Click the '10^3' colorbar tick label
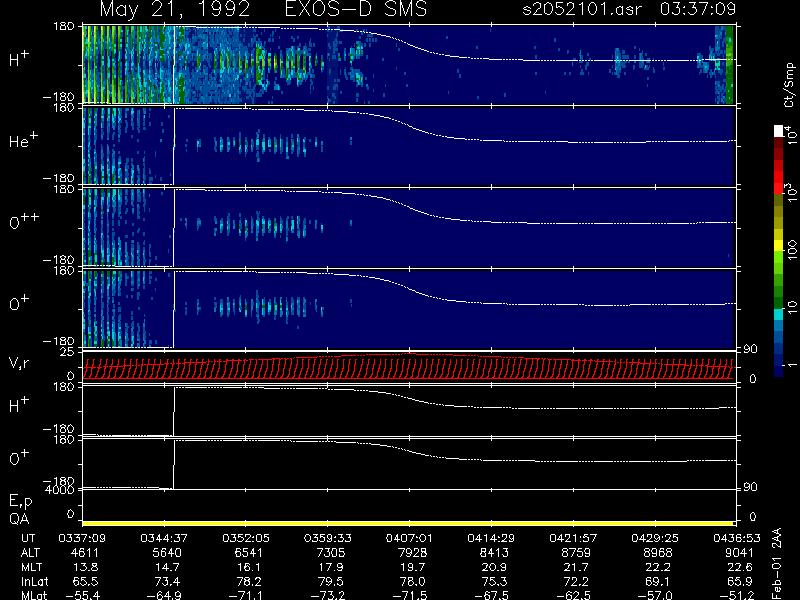800x600 pixels. coord(791,190)
